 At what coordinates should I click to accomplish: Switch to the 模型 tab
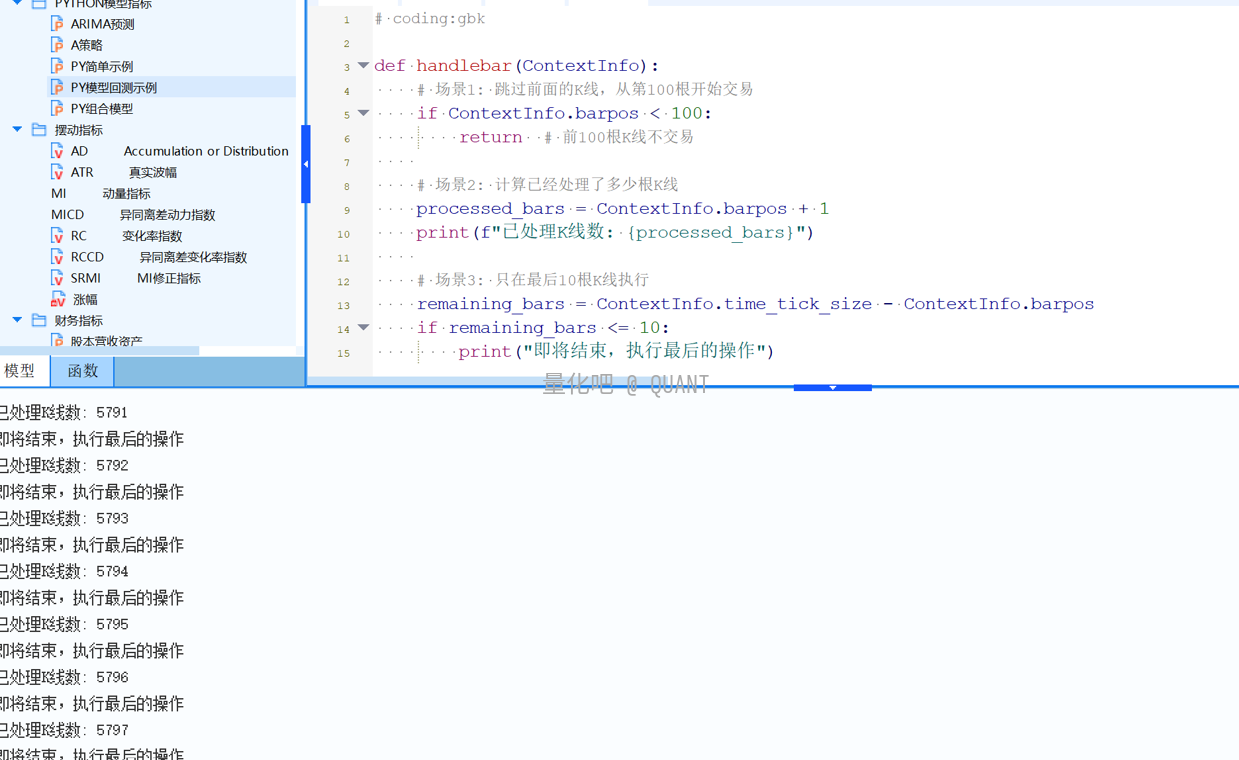[x=20, y=371]
